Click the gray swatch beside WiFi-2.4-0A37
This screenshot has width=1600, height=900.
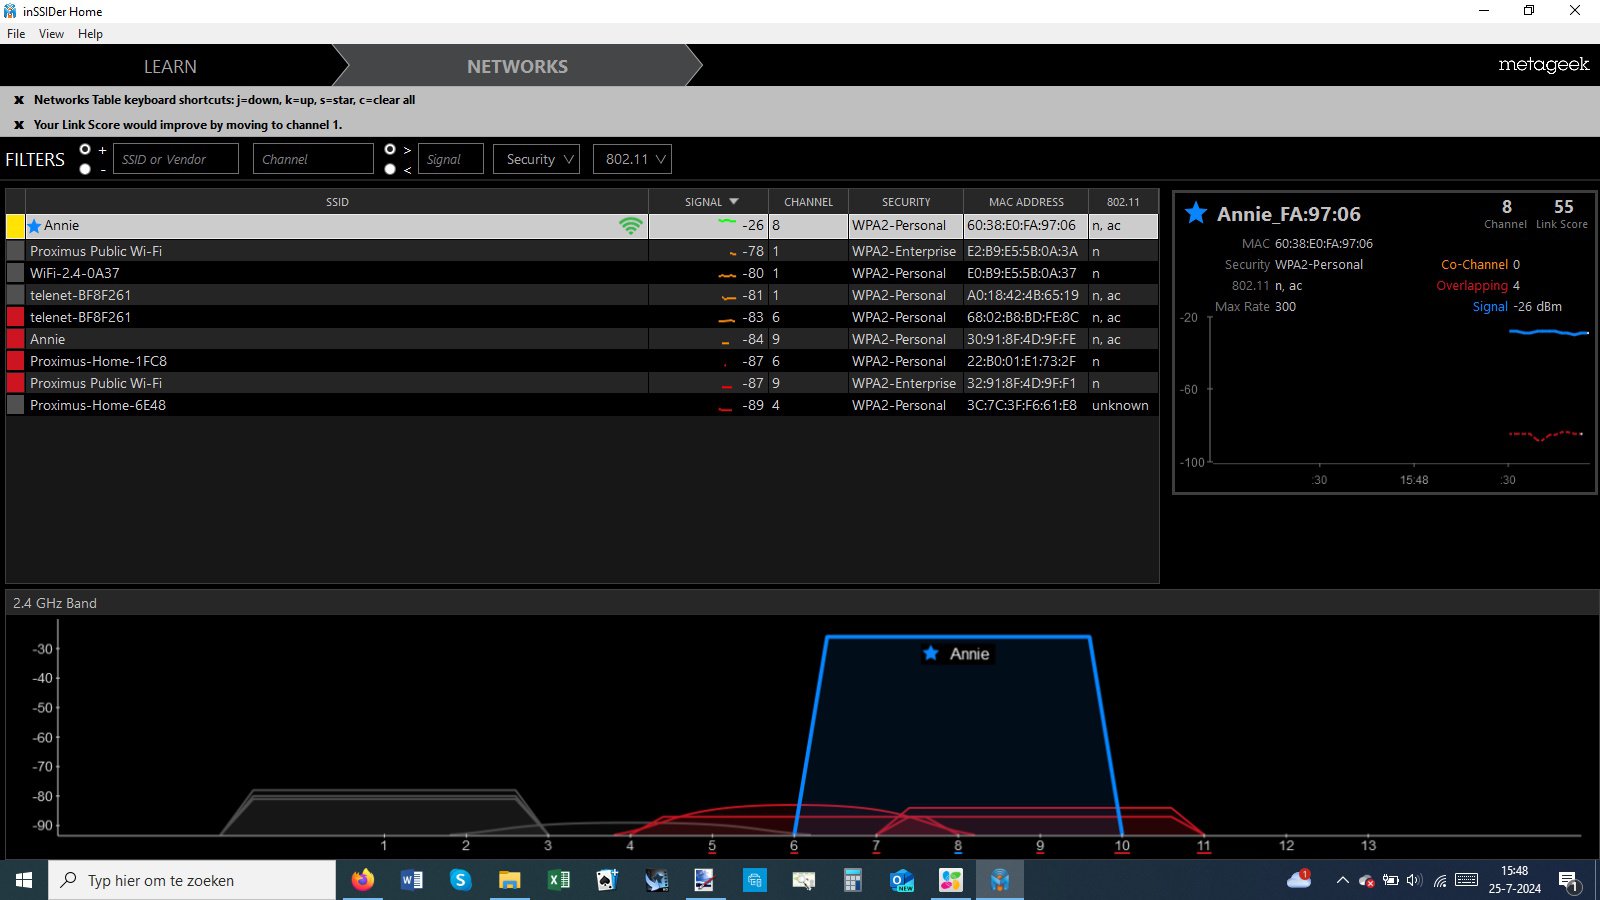15,273
